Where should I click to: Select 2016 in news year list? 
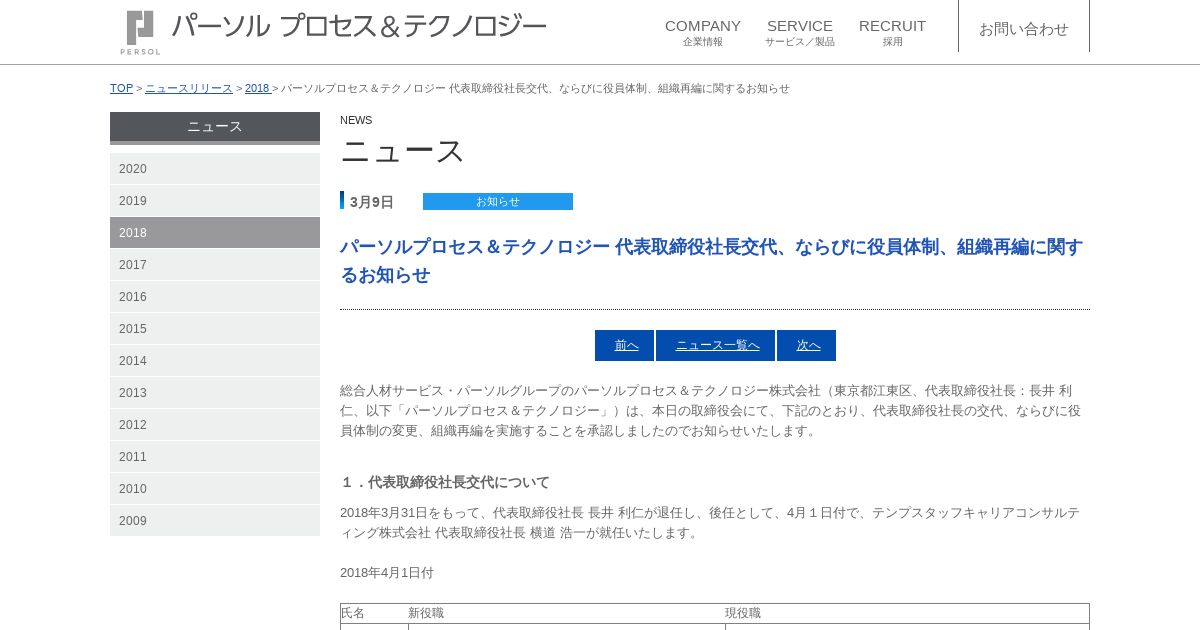215,297
